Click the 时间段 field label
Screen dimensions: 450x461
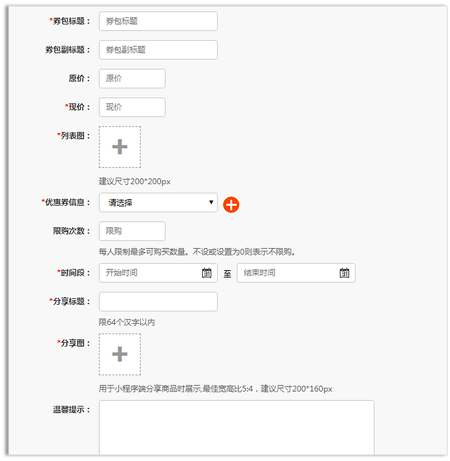point(73,273)
